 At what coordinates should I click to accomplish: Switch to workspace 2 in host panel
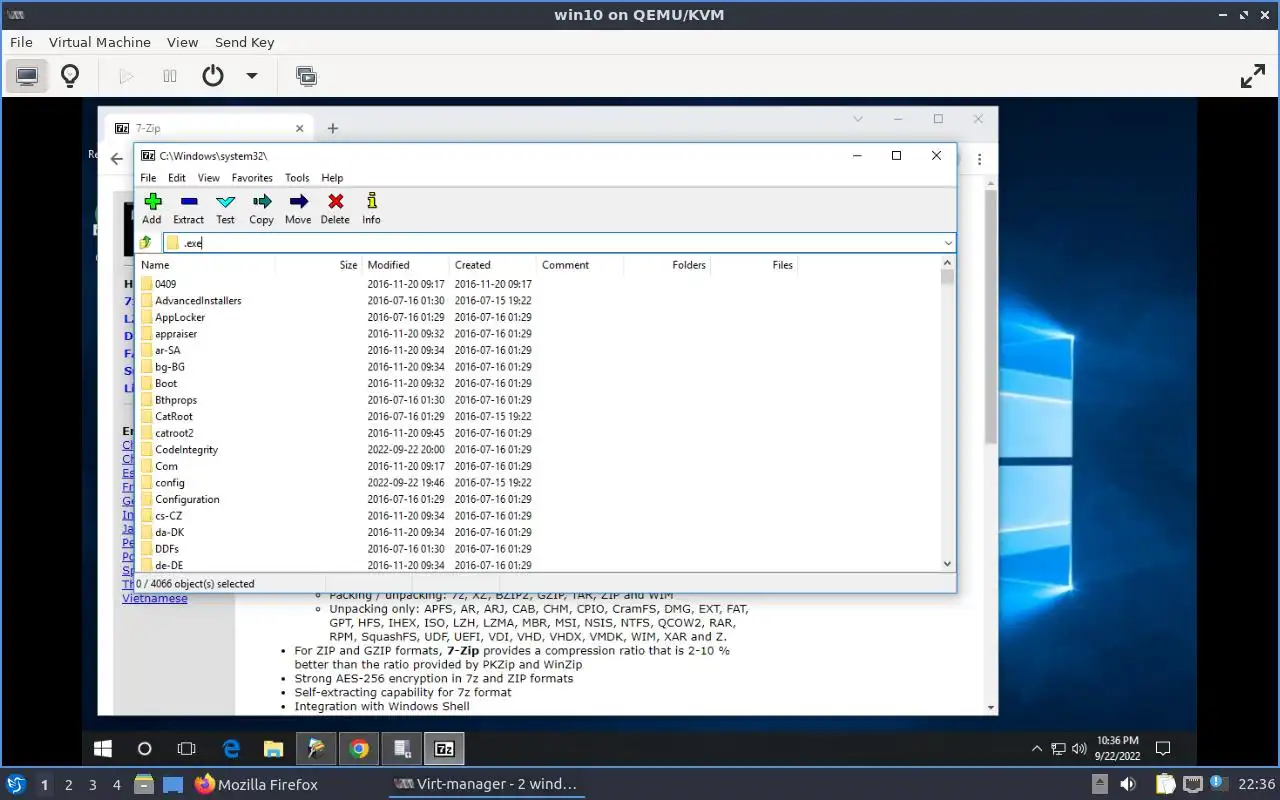(69, 785)
